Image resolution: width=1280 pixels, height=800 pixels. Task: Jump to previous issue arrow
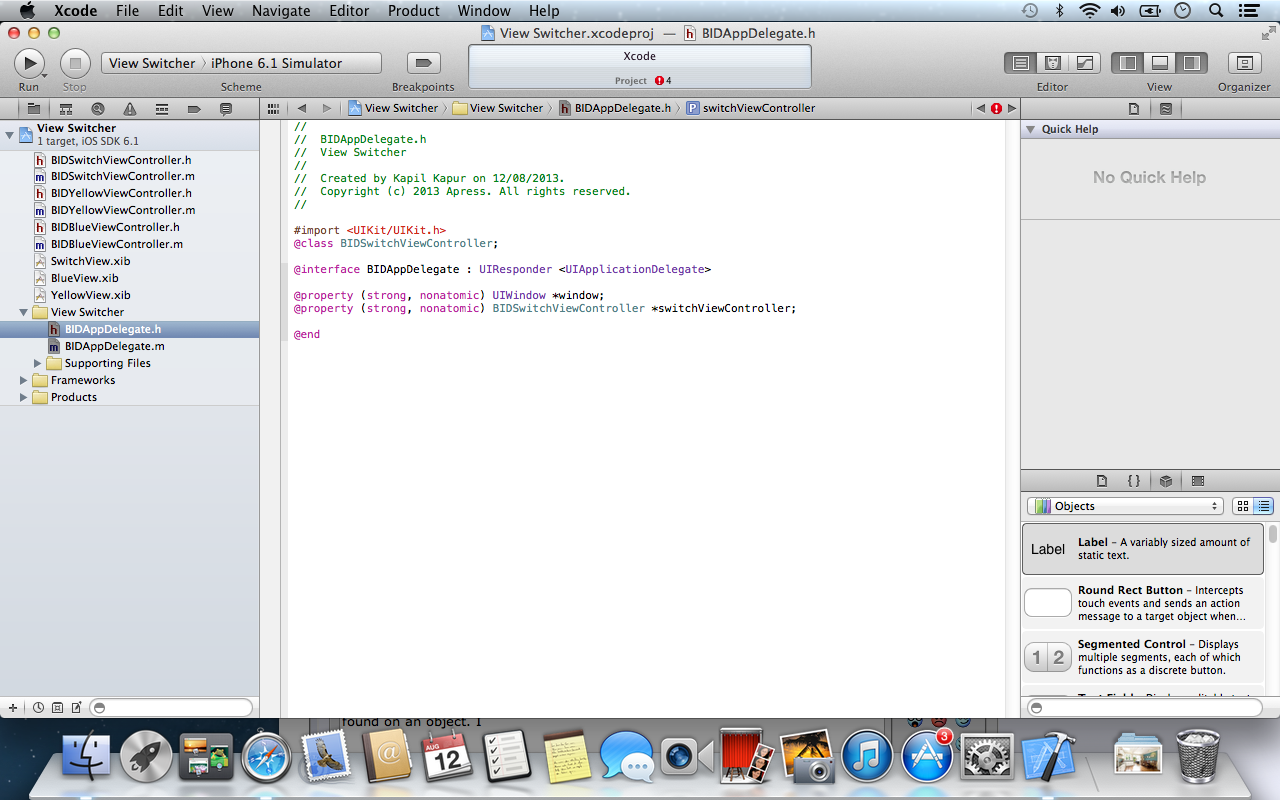point(980,108)
